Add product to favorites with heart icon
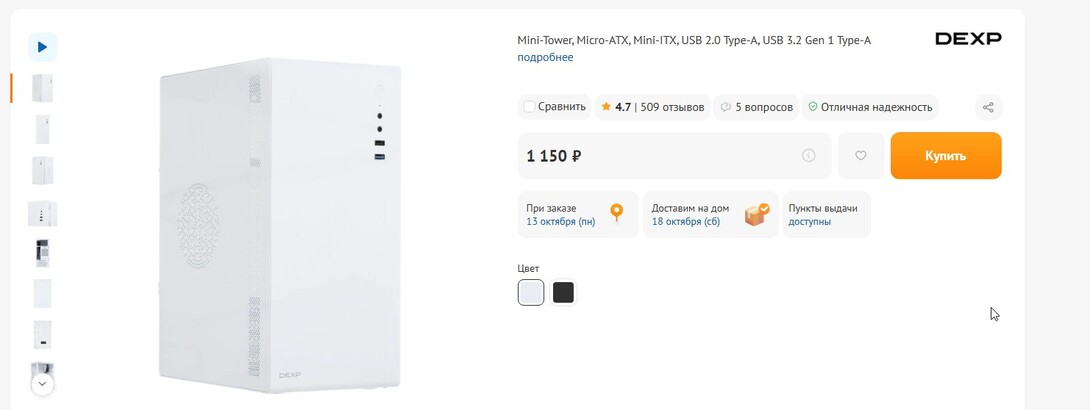This screenshot has width=1090, height=410. [861, 156]
